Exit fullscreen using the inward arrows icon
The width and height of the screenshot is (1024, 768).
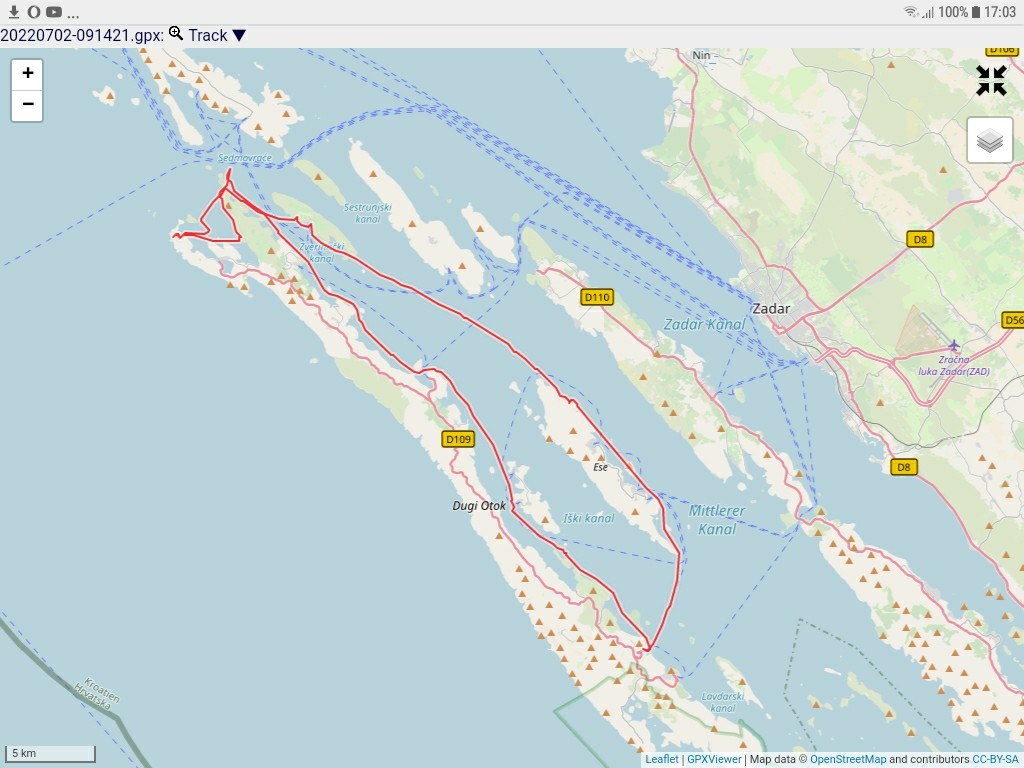coord(991,81)
